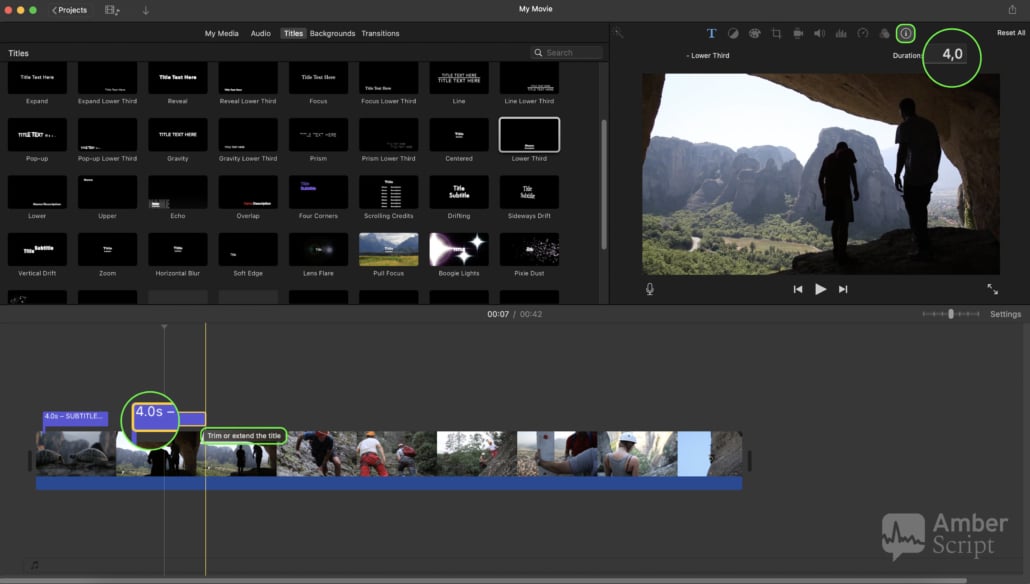
Task: Switch to the Transitions tab
Action: pyautogui.click(x=380, y=33)
